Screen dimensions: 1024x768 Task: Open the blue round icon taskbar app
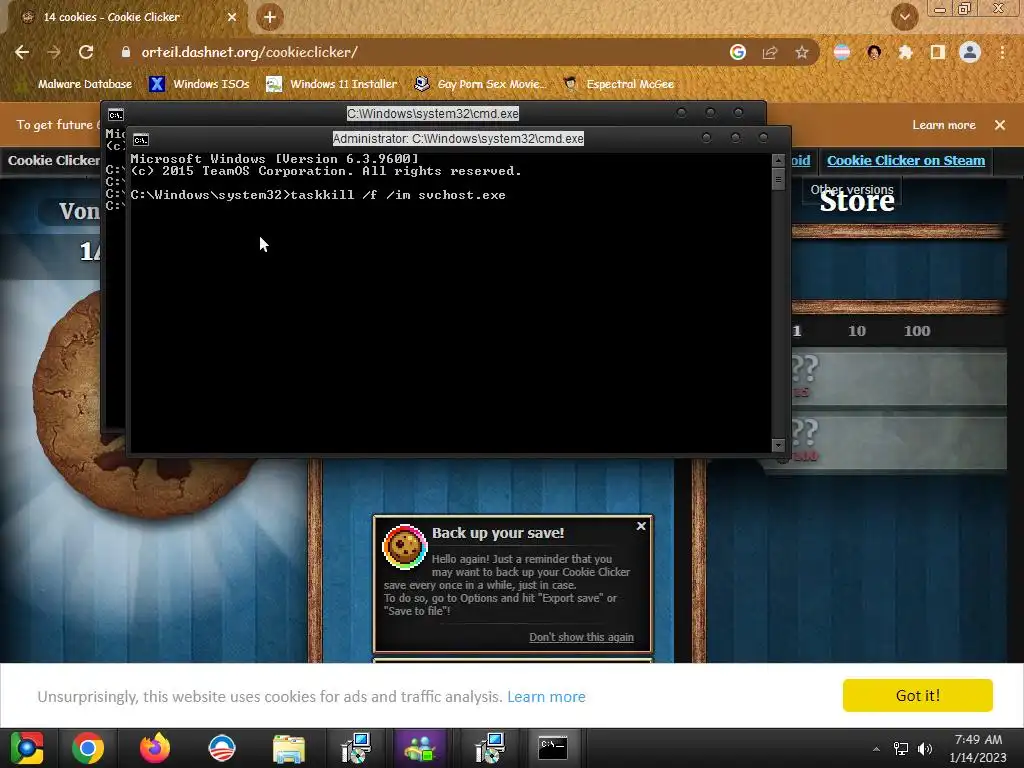tap(221, 748)
